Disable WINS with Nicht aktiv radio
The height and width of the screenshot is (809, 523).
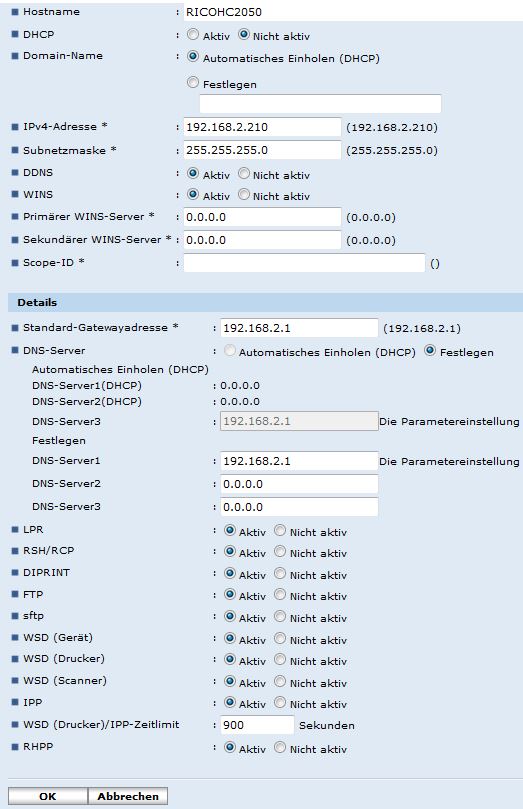[244, 195]
